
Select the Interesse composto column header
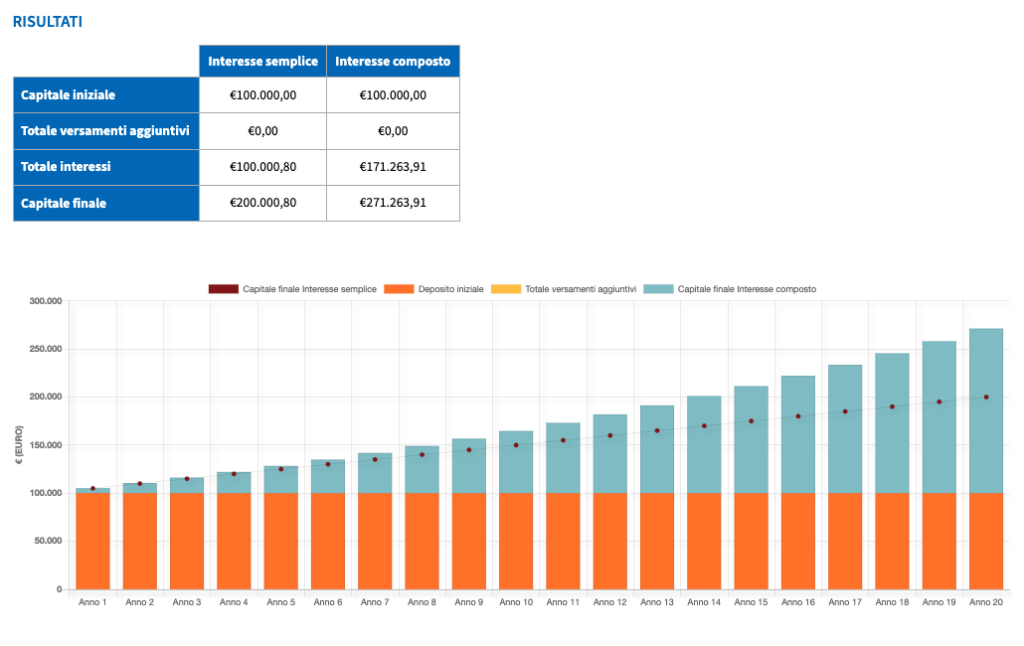[393, 61]
